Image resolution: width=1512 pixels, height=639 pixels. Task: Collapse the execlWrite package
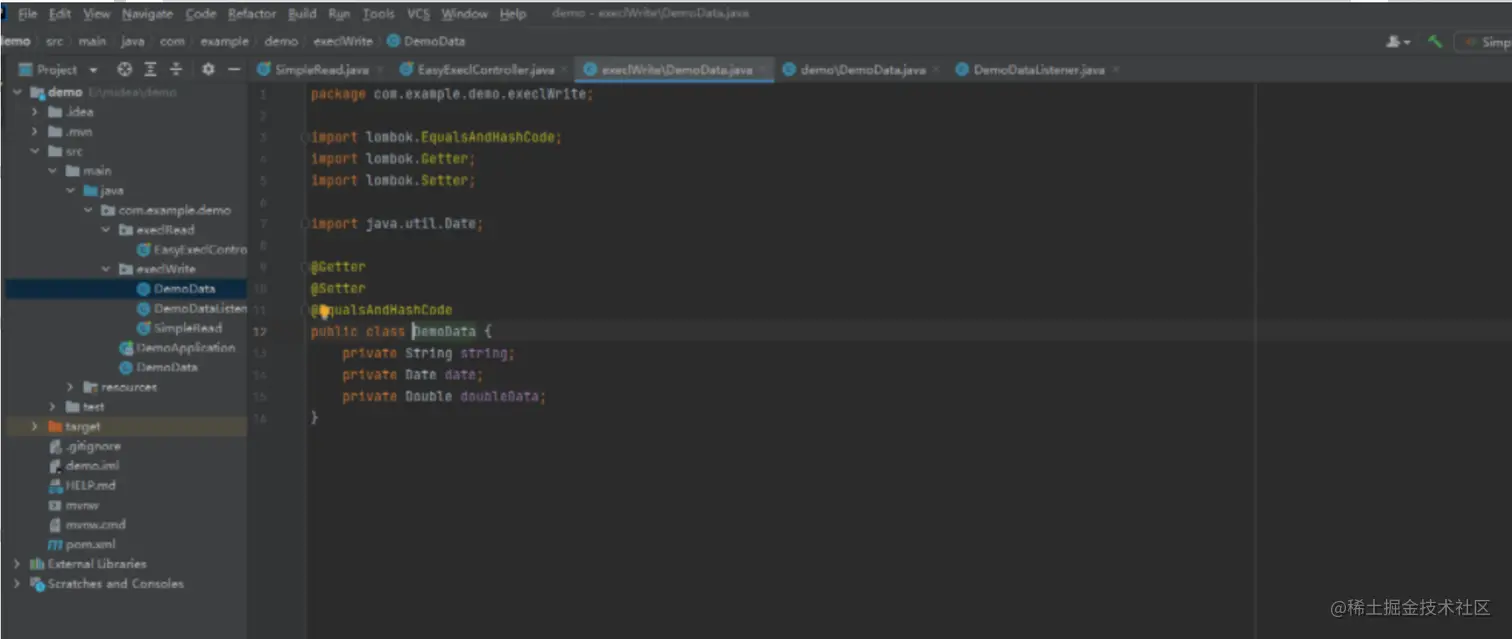pos(106,269)
